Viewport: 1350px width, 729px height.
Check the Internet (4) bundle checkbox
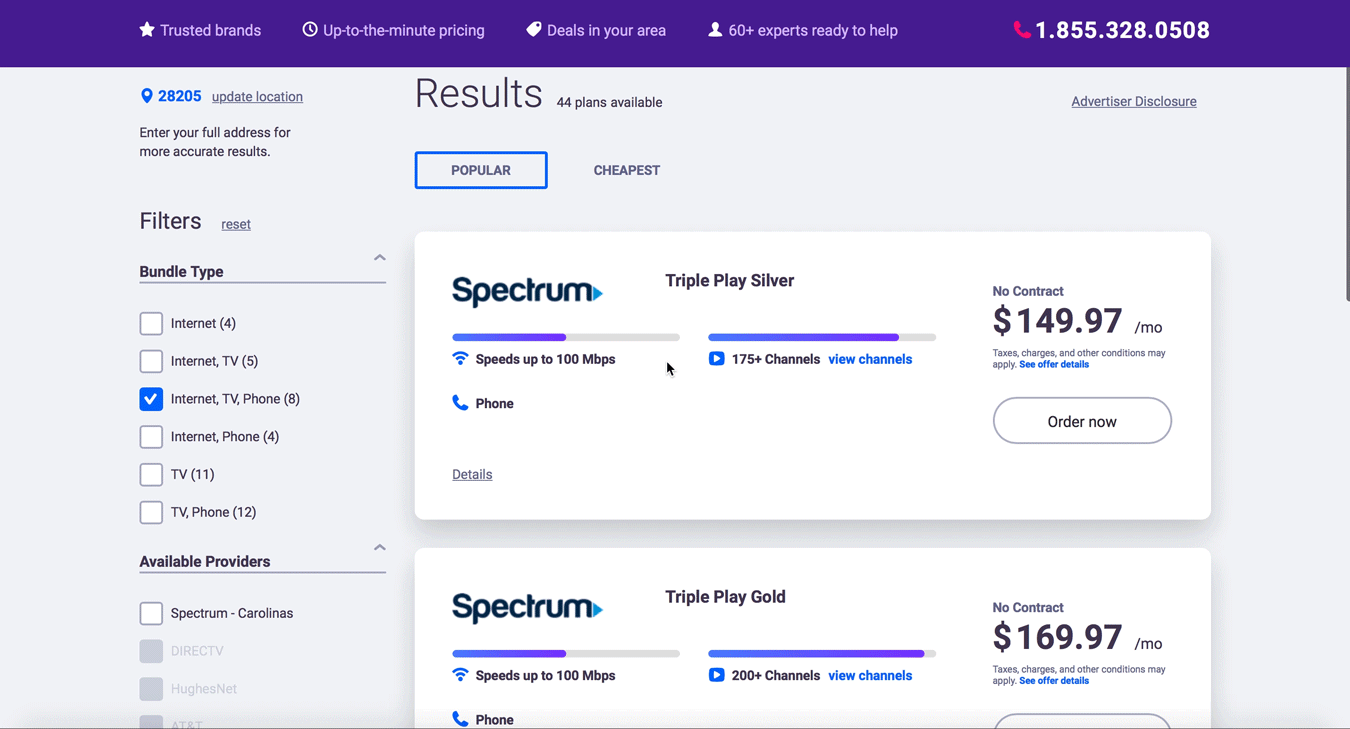151,323
